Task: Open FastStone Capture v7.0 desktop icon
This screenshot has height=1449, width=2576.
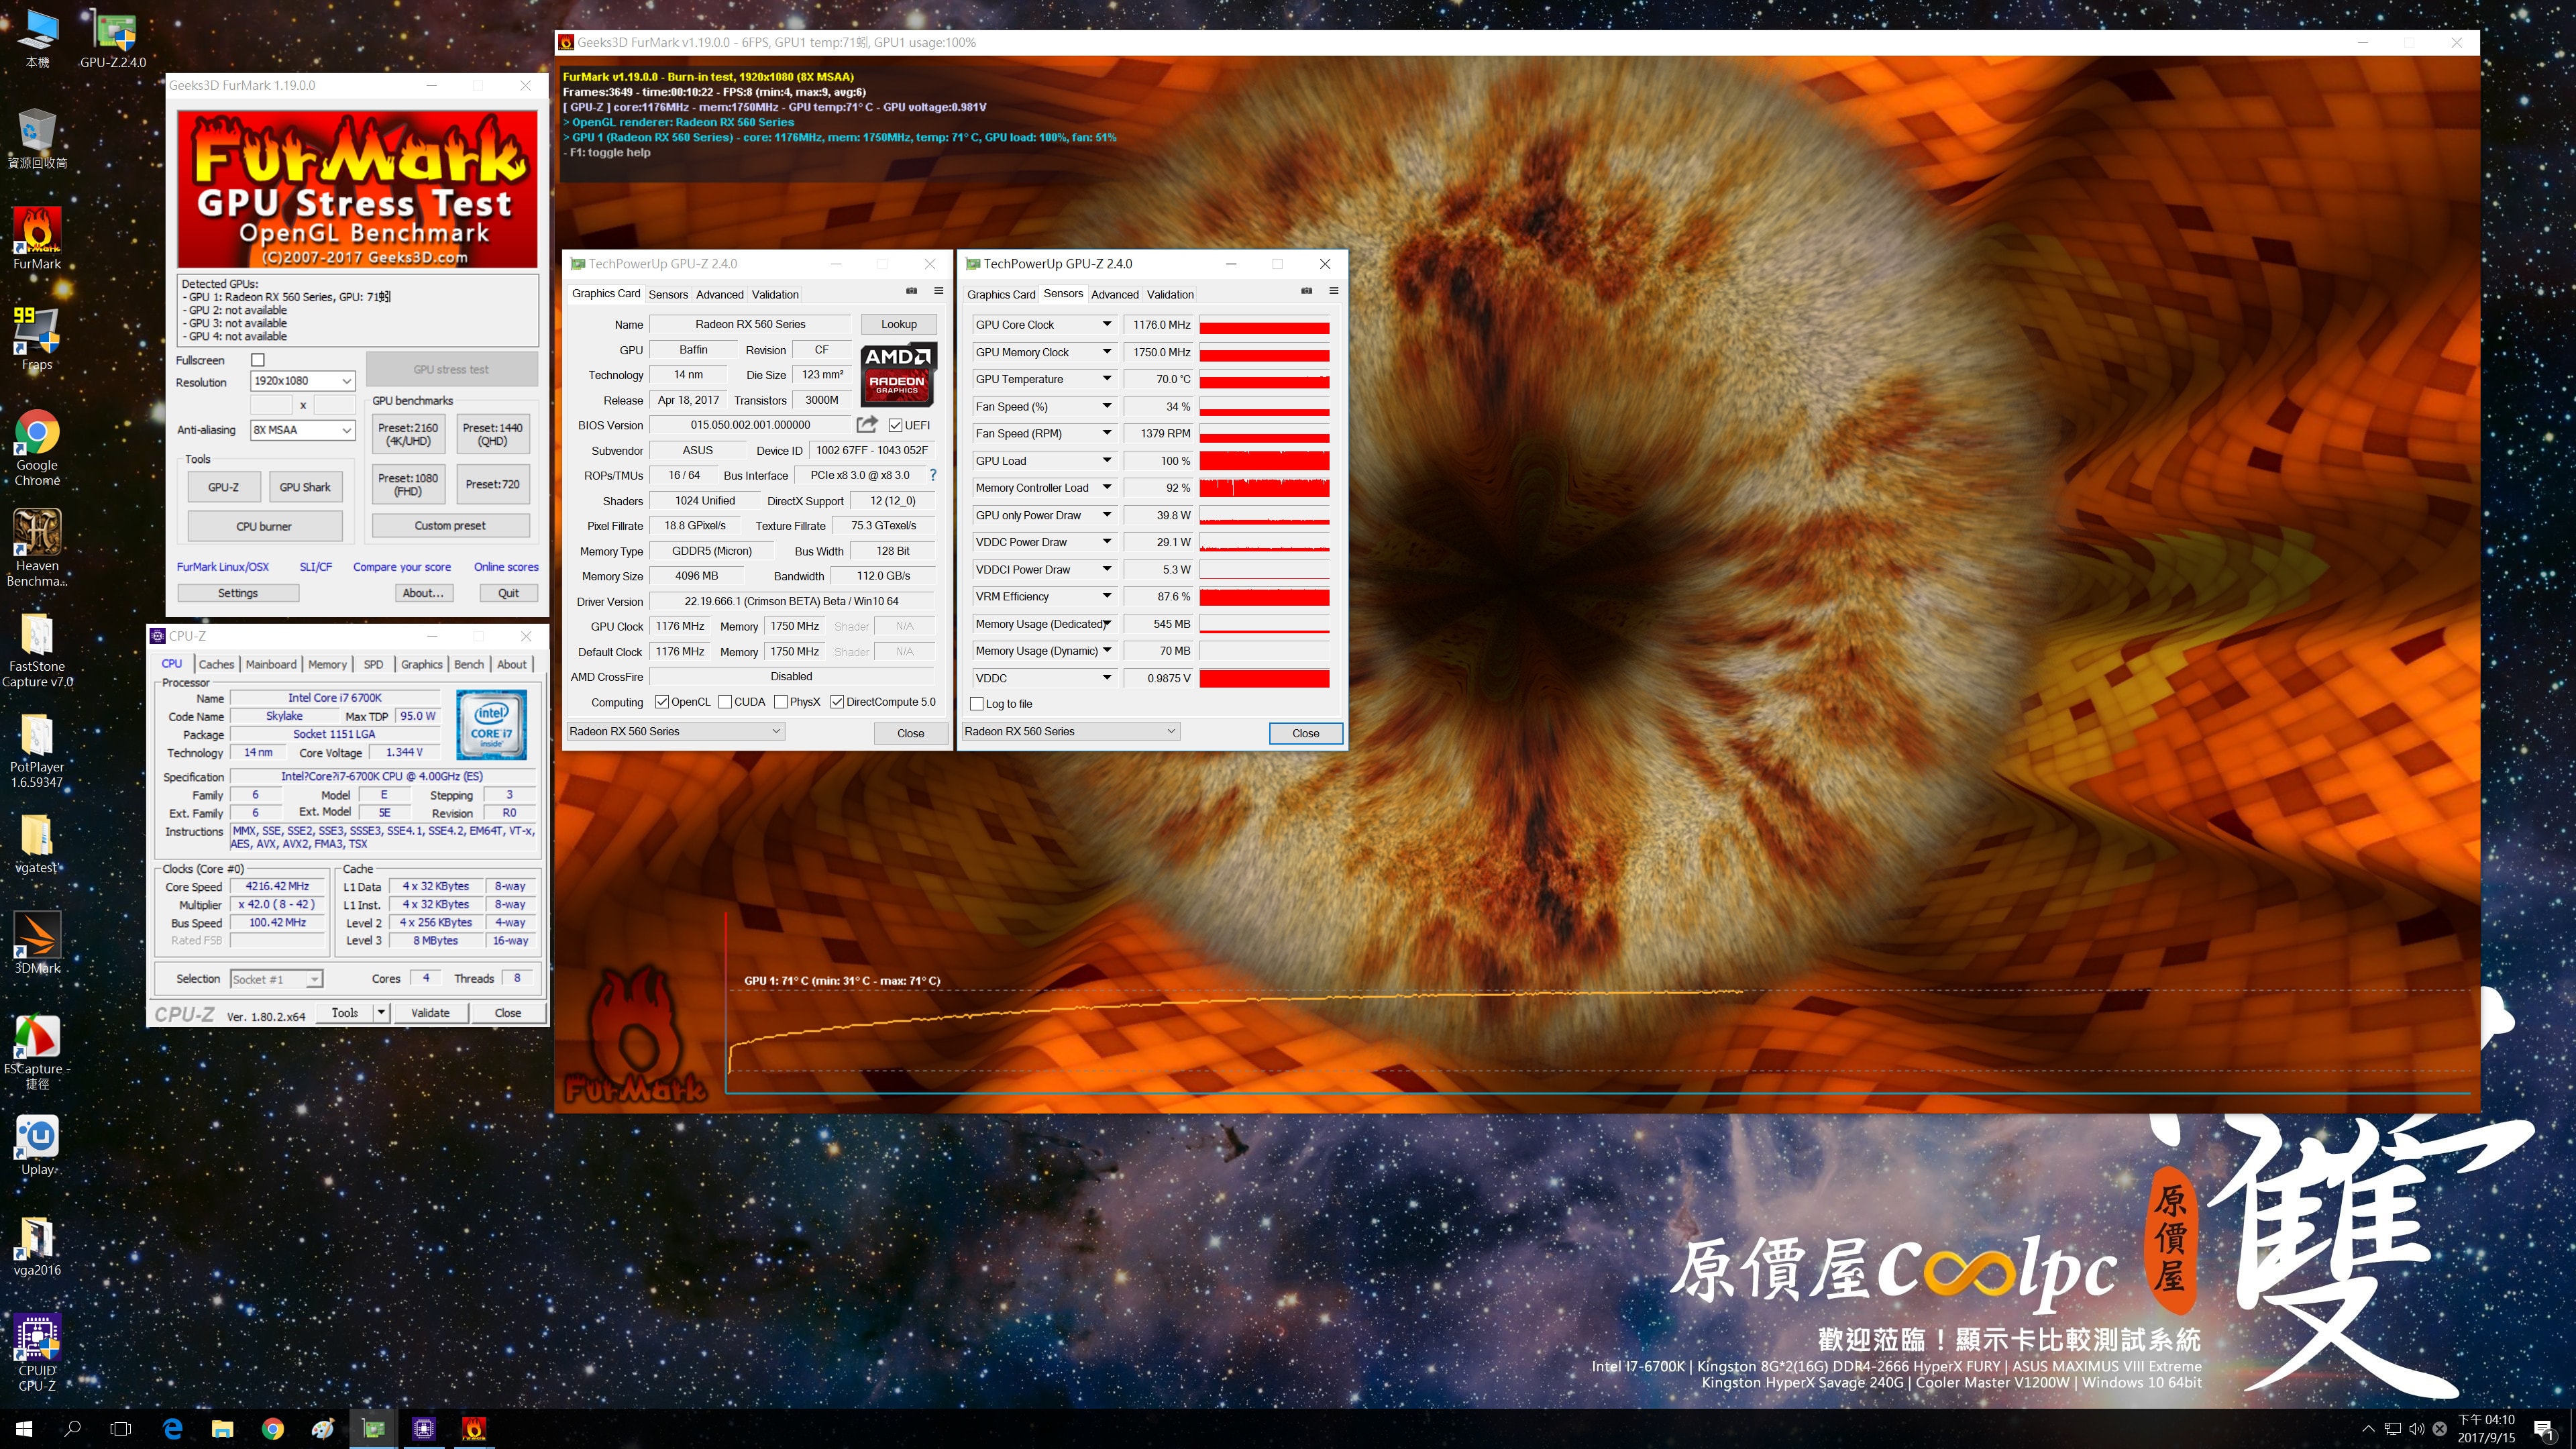Action: click(37, 649)
